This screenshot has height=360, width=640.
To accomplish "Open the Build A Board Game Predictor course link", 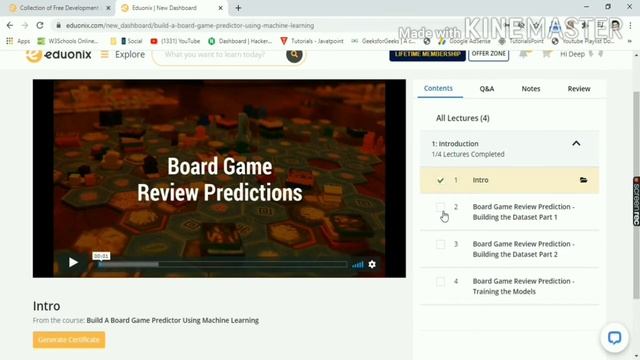I will click(x=173, y=320).
